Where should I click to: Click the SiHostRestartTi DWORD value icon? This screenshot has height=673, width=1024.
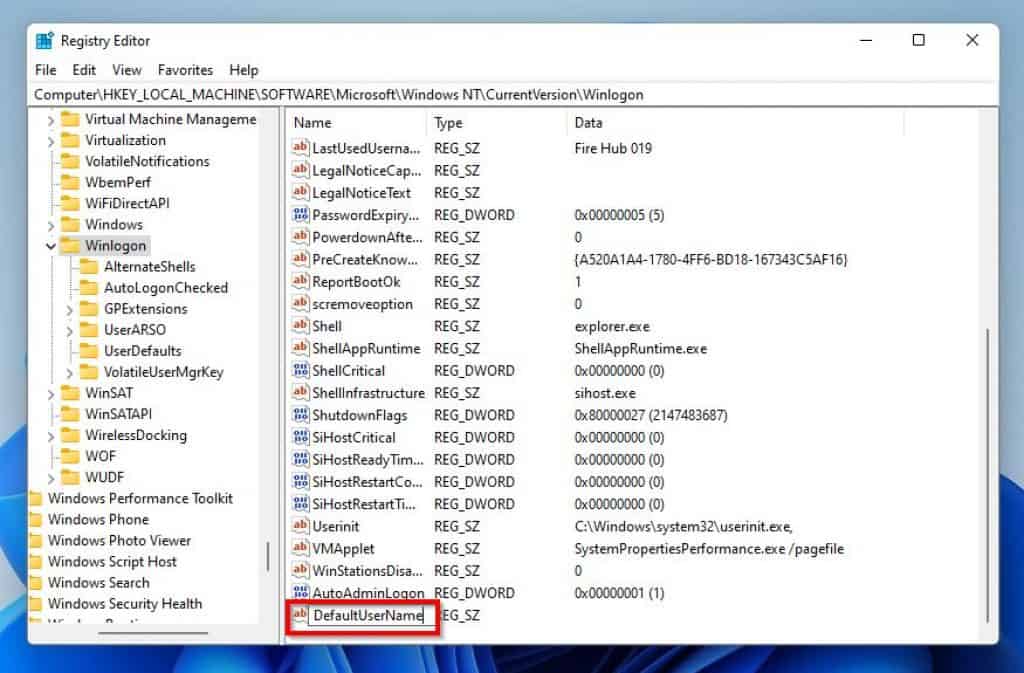pos(300,503)
